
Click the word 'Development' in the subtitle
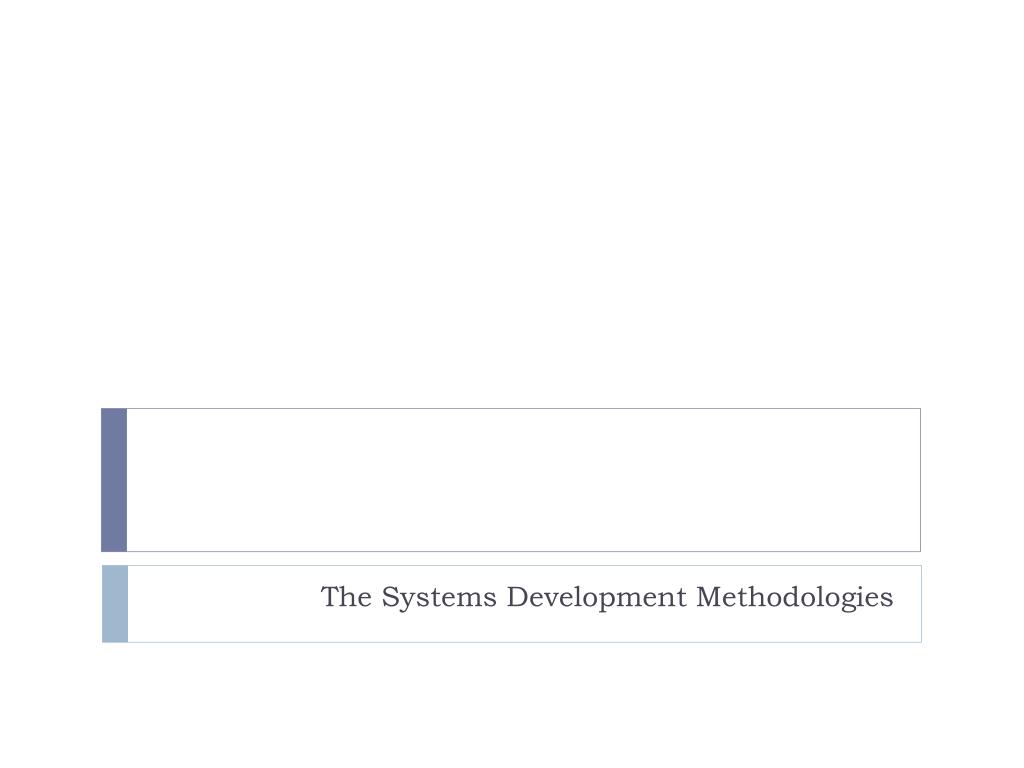pyautogui.click(x=596, y=597)
